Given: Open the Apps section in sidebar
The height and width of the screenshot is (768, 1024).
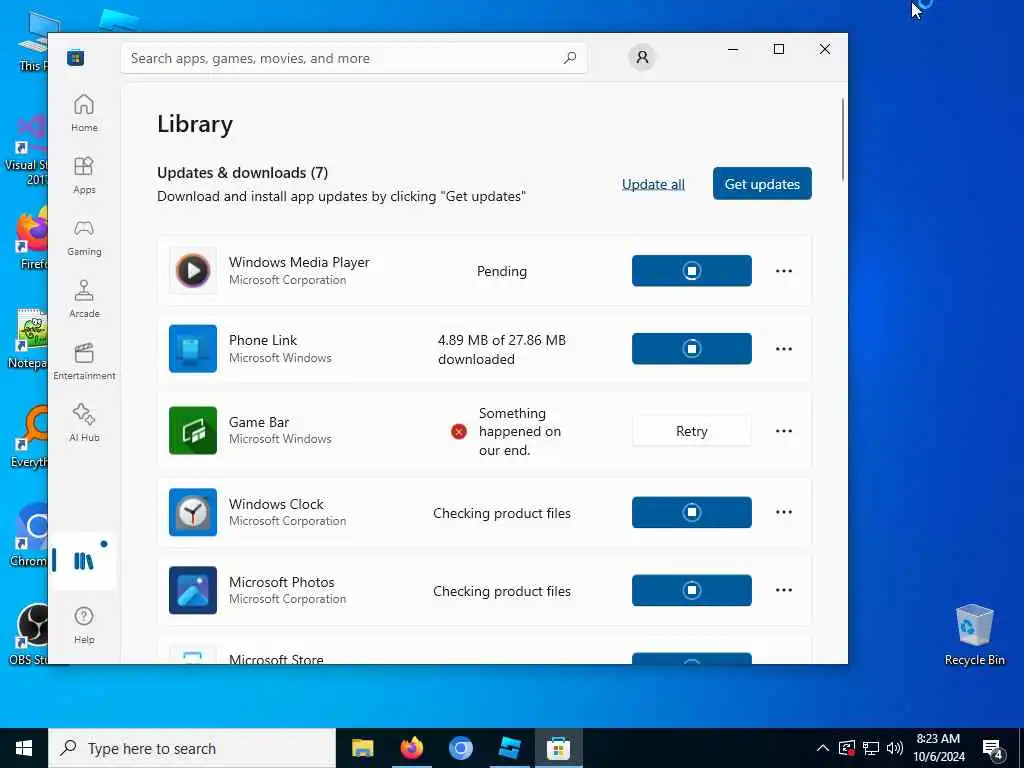Looking at the screenshot, I should click(x=84, y=175).
